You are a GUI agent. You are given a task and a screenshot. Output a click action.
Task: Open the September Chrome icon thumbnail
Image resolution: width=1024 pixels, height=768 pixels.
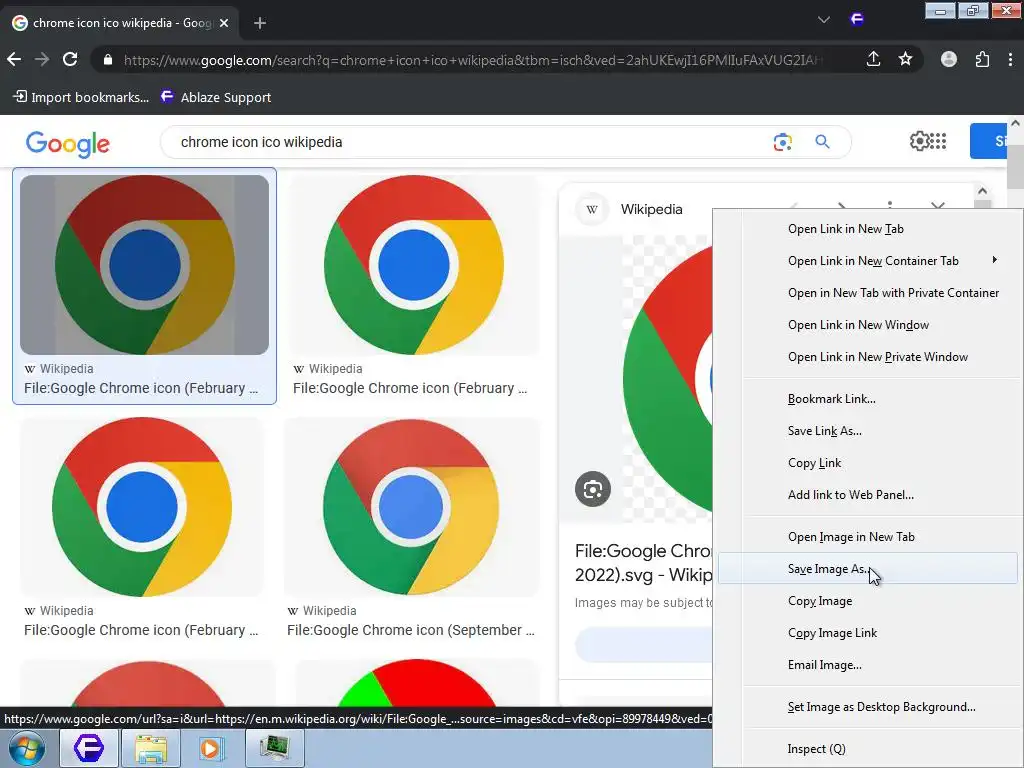click(x=411, y=507)
